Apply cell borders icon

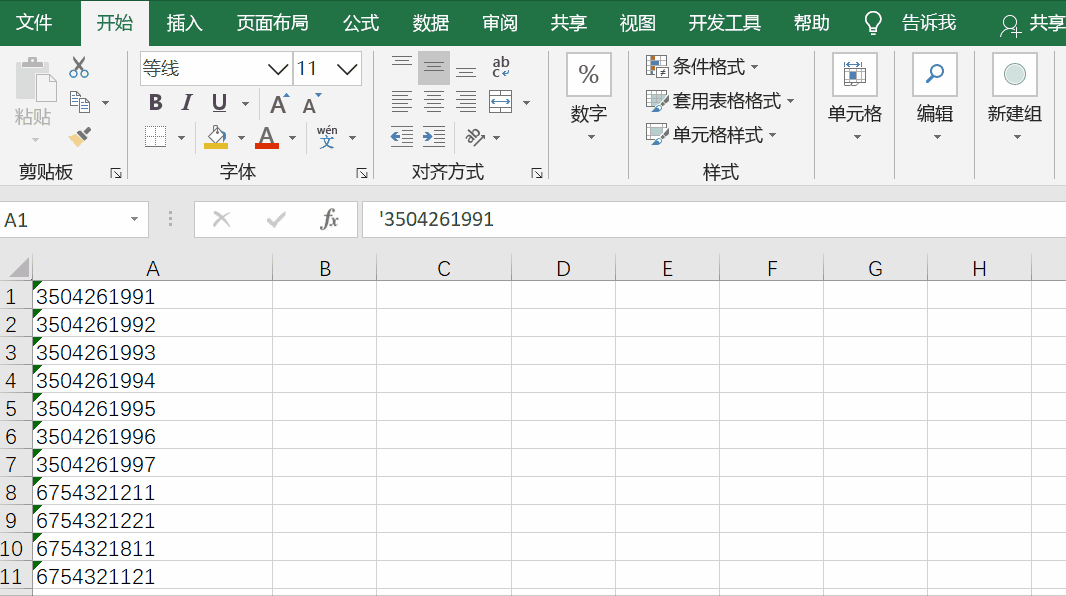click(156, 137)
